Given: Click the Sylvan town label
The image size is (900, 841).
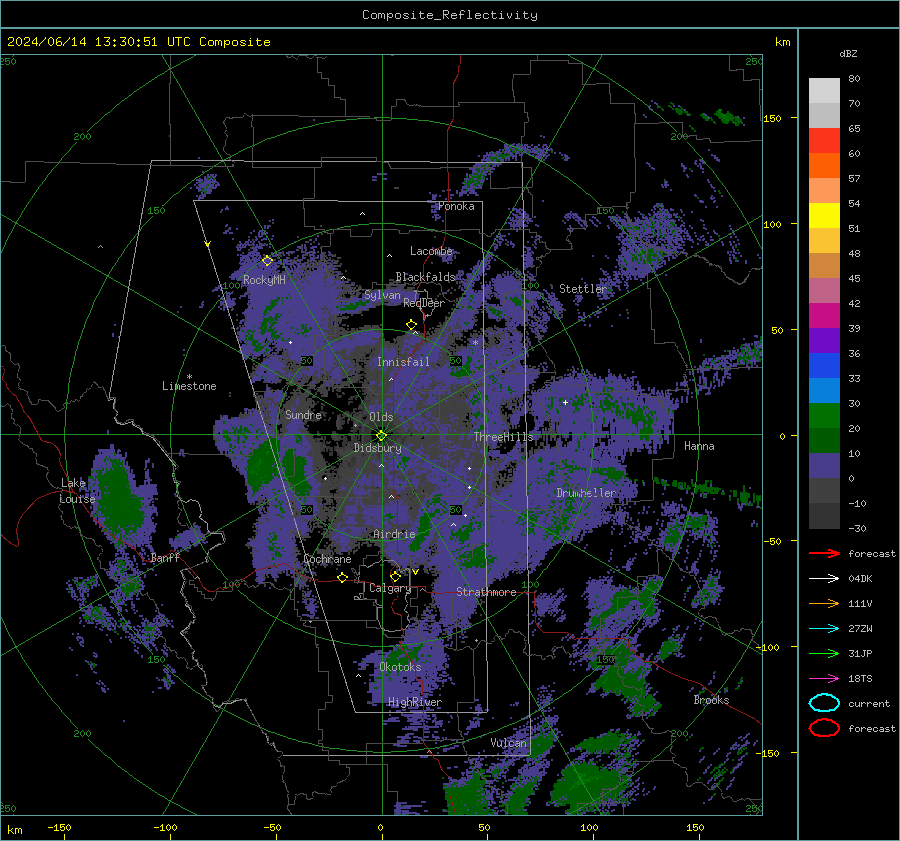Looking at the screenshot, I should point(382,295).
